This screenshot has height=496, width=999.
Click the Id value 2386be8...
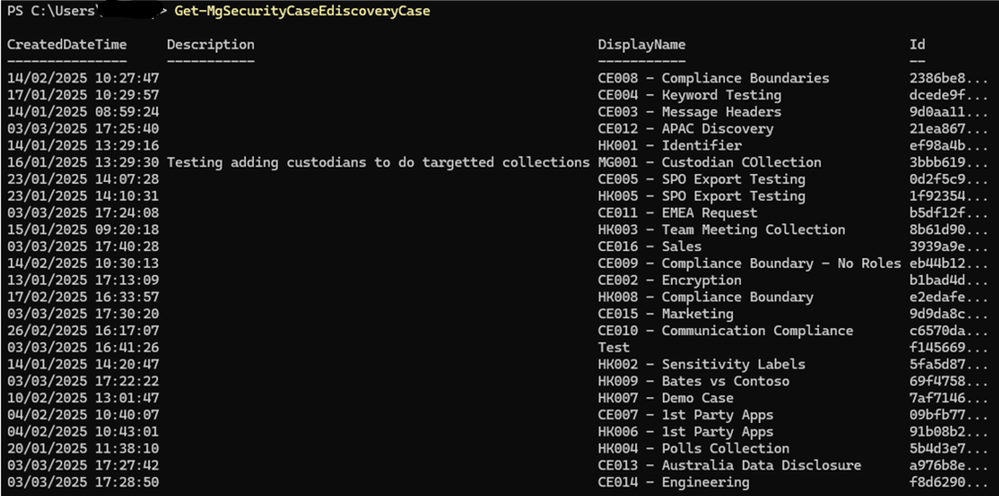pyautogui.click(x=937, y=78)
